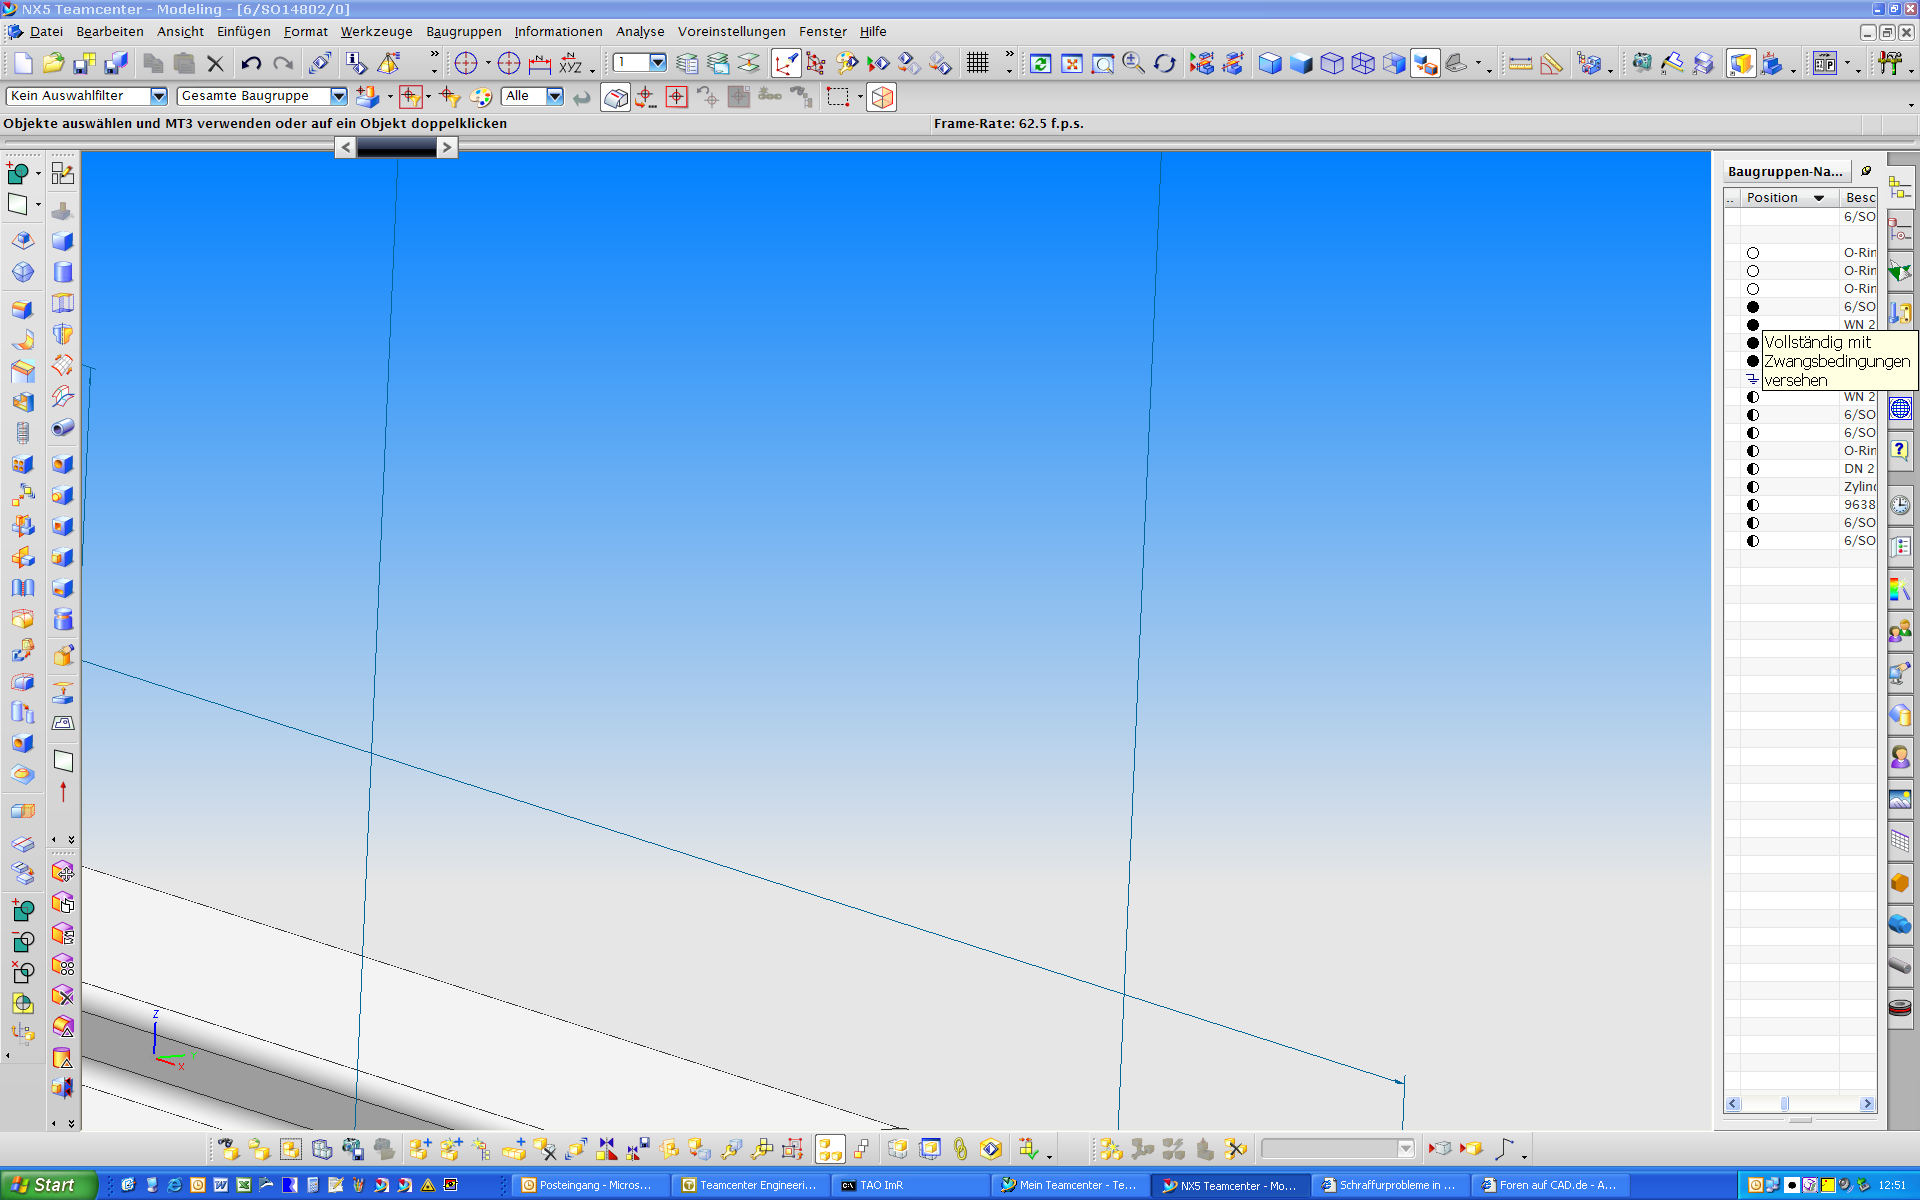Click the open folder icon
The width and height of the screenshot is (1920, 1200).
click(x=54, y=64)
